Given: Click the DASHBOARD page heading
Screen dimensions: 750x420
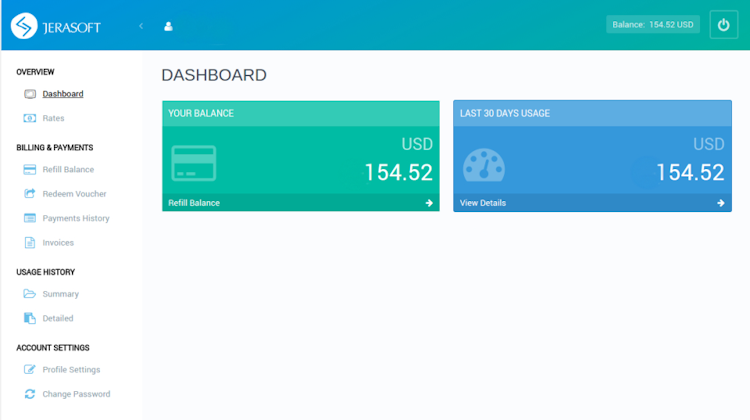Looking at the screenshot, I should pyautogui.click(x=214, y=75).
